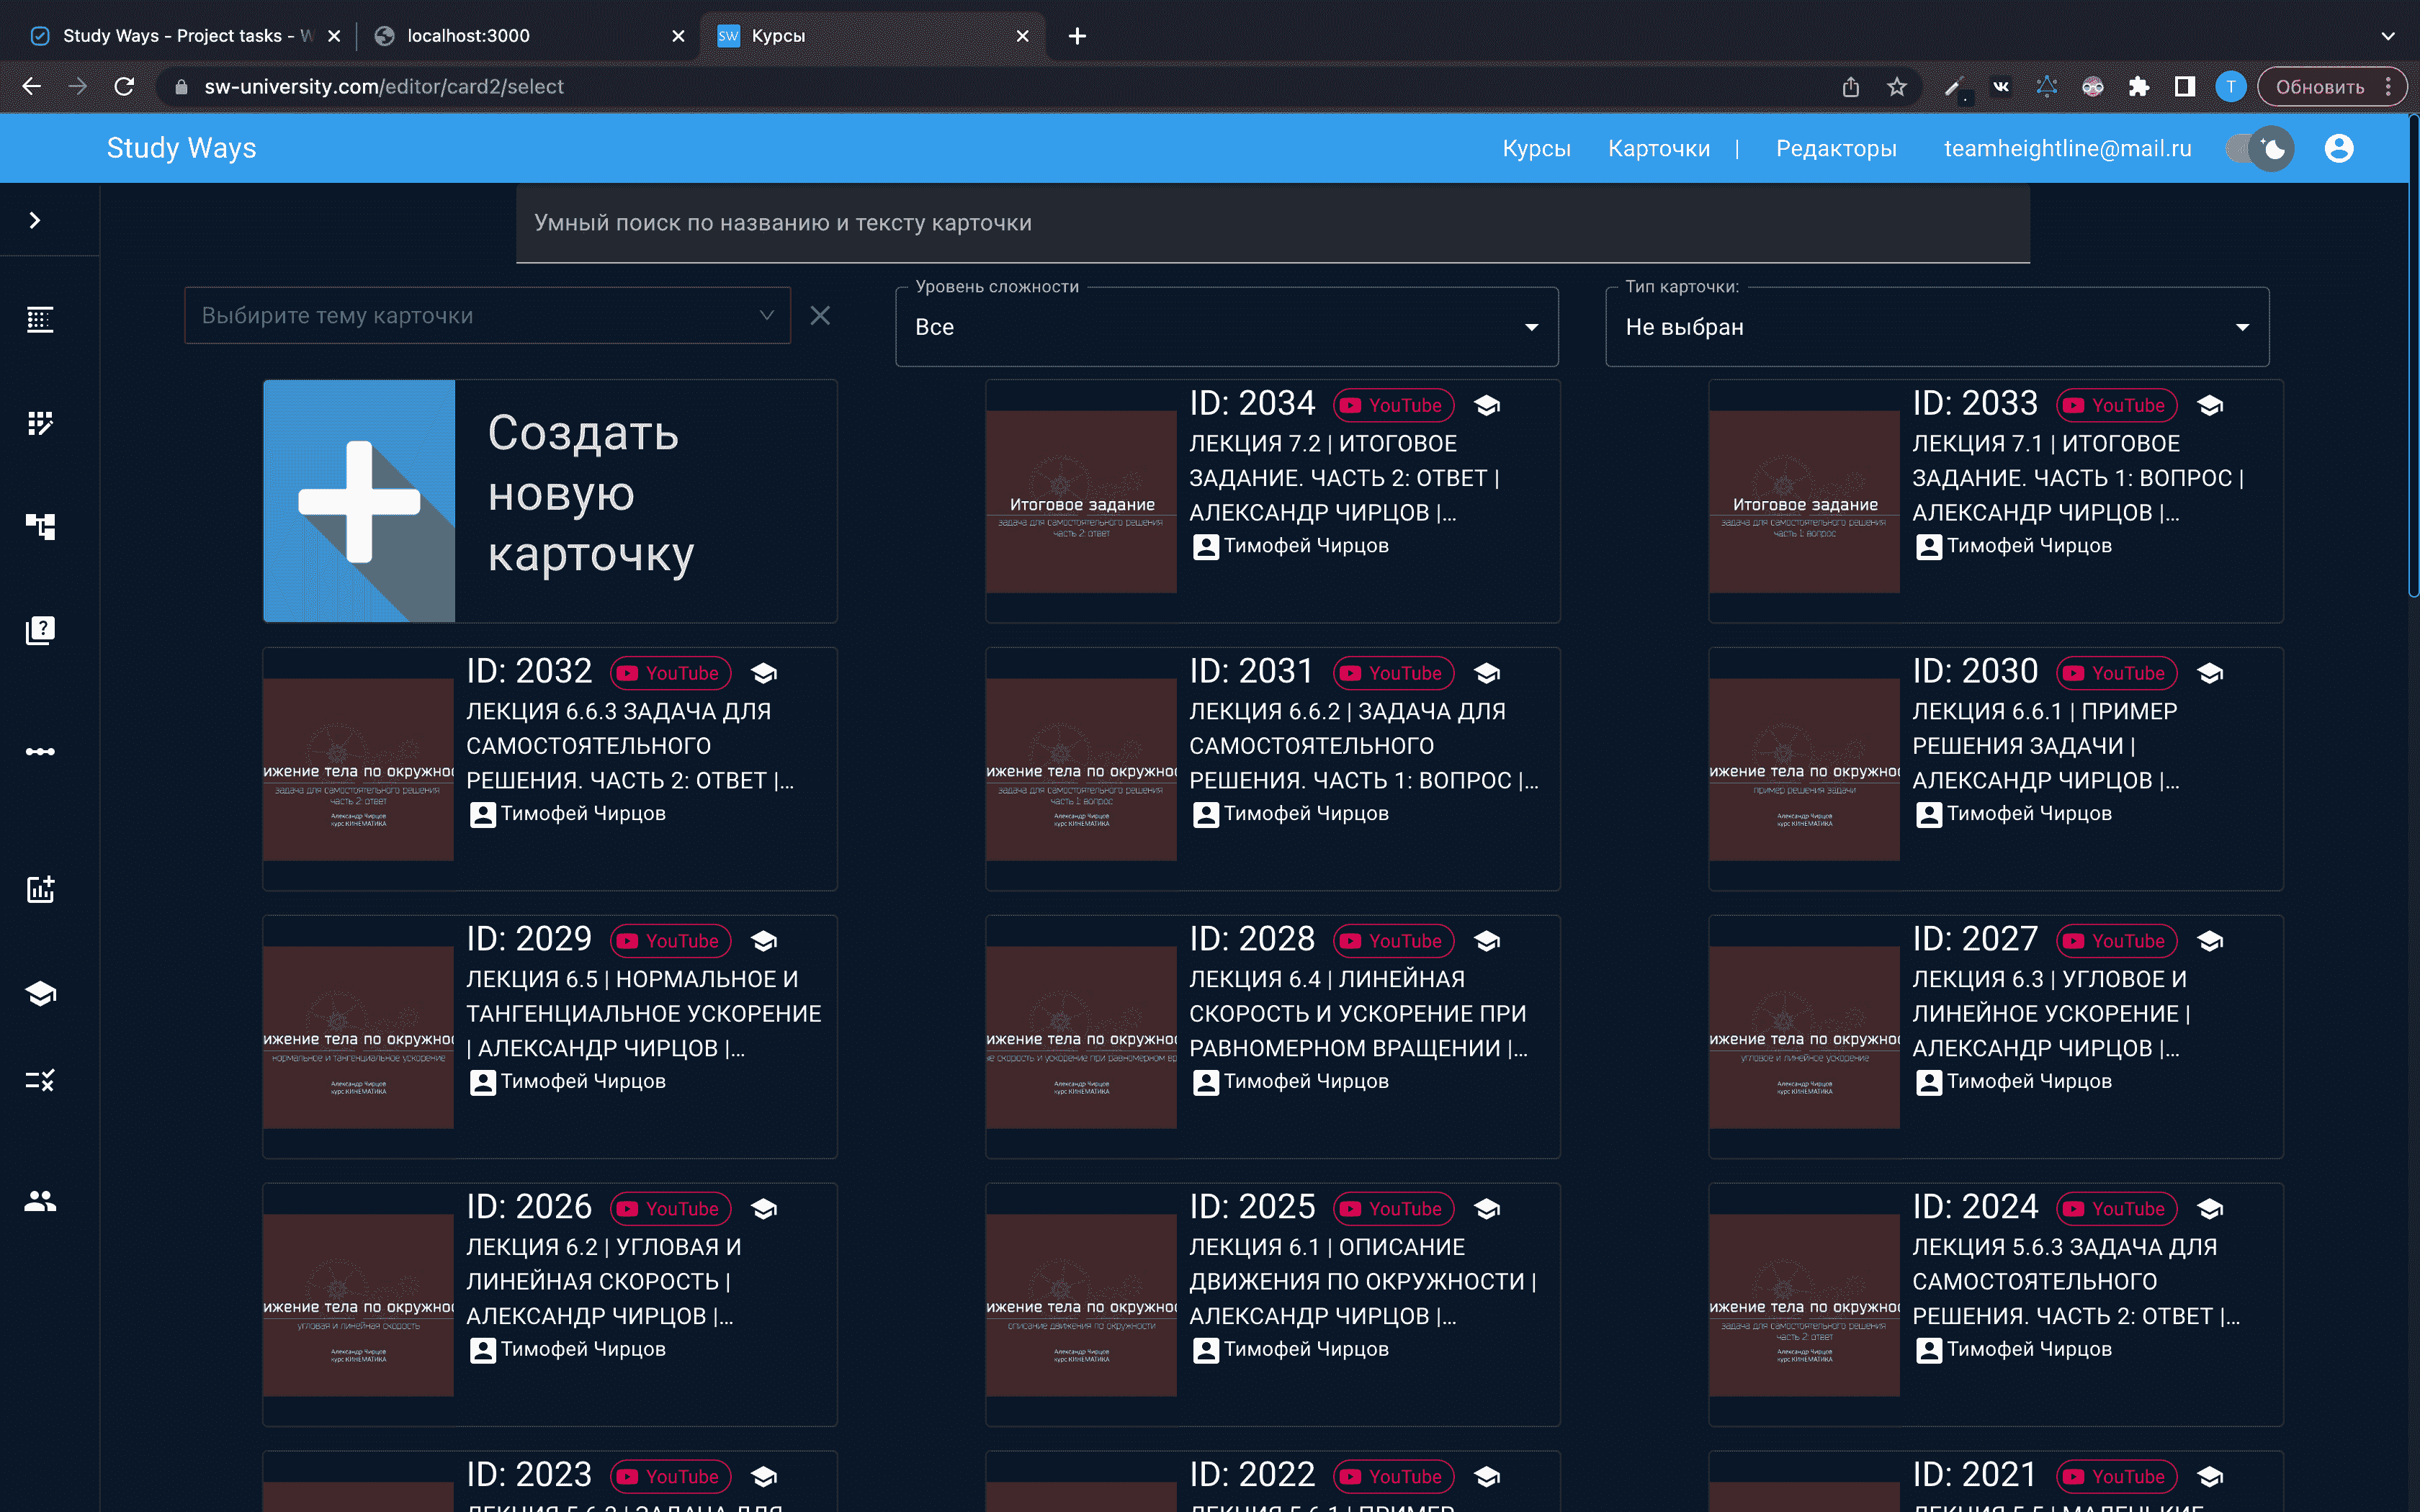Open the checklist cross sidebar icon
Image resolution: width=2420 pixels, height=1512 pixels.
tap(40, 1080)
